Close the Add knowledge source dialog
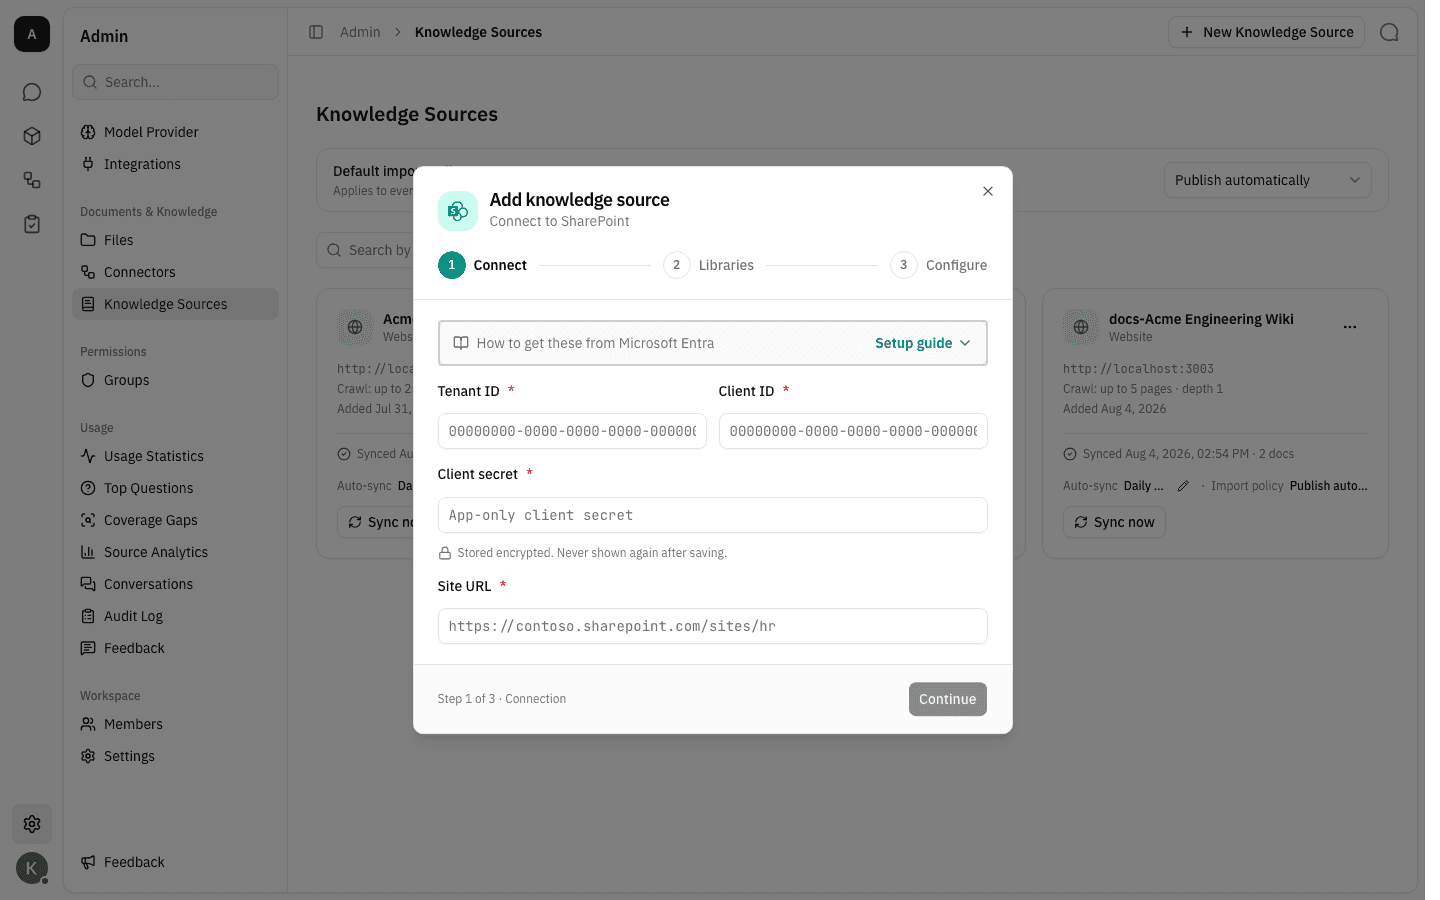Screen dimensions: 1440x900 click(988, 191)
